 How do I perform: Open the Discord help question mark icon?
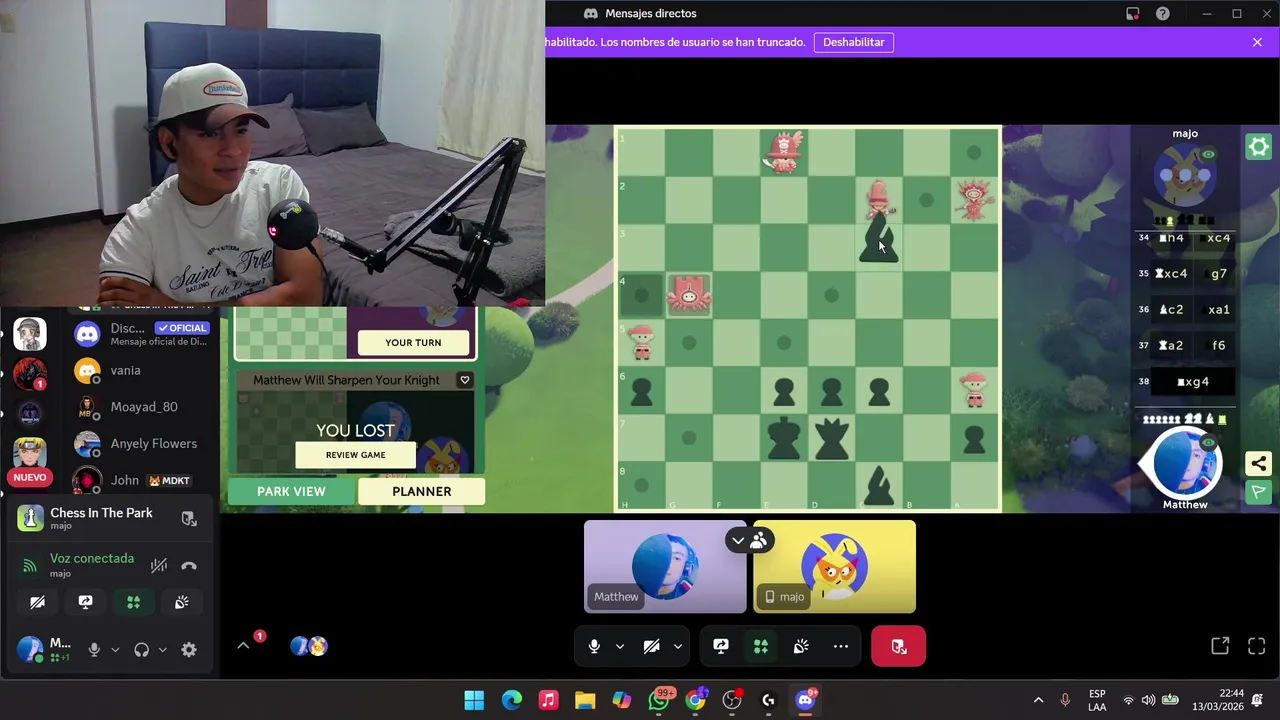1163,13
